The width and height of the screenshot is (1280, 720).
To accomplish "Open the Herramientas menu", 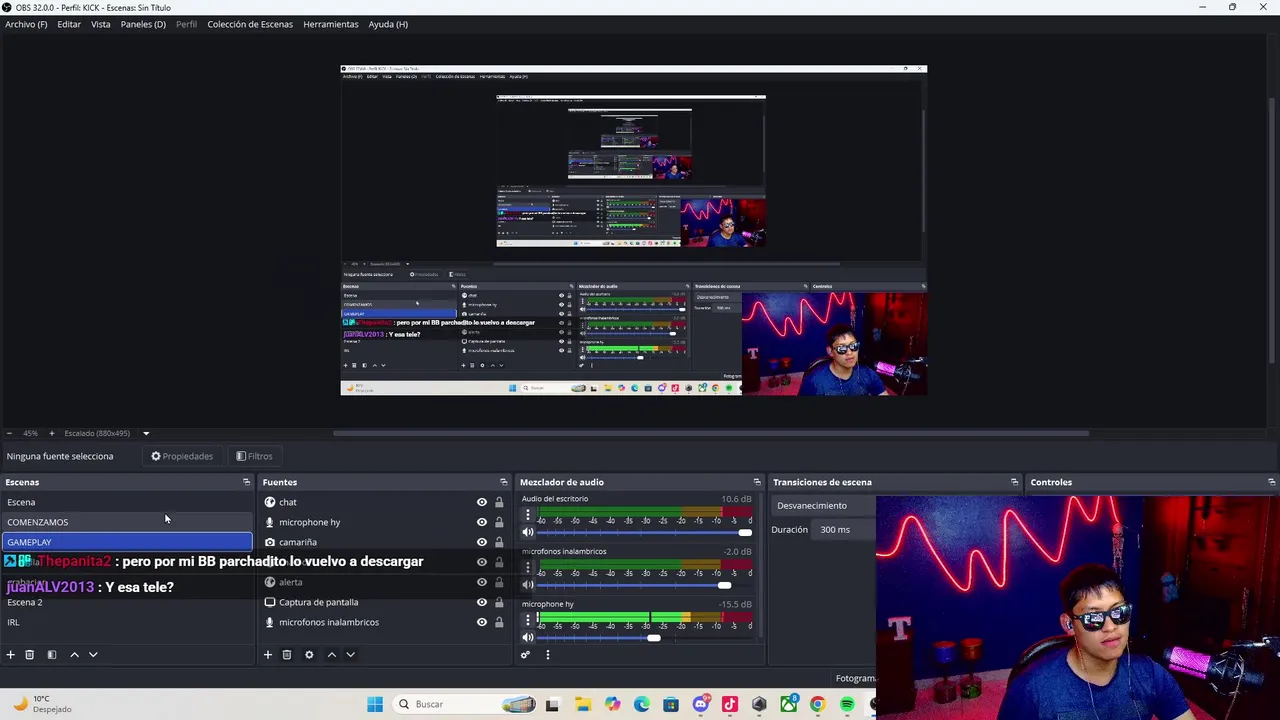I will (331, 24).
